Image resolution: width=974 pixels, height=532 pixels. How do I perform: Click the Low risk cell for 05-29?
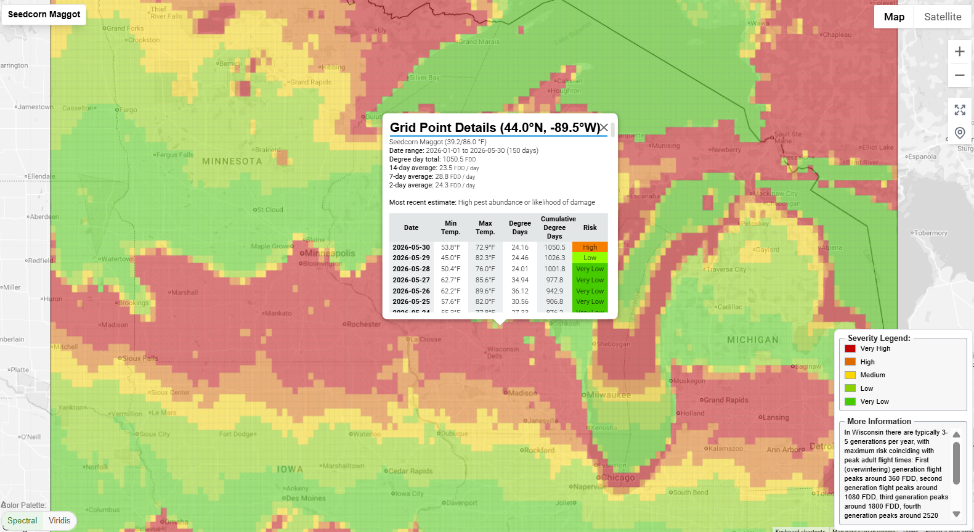click(589, 257)
